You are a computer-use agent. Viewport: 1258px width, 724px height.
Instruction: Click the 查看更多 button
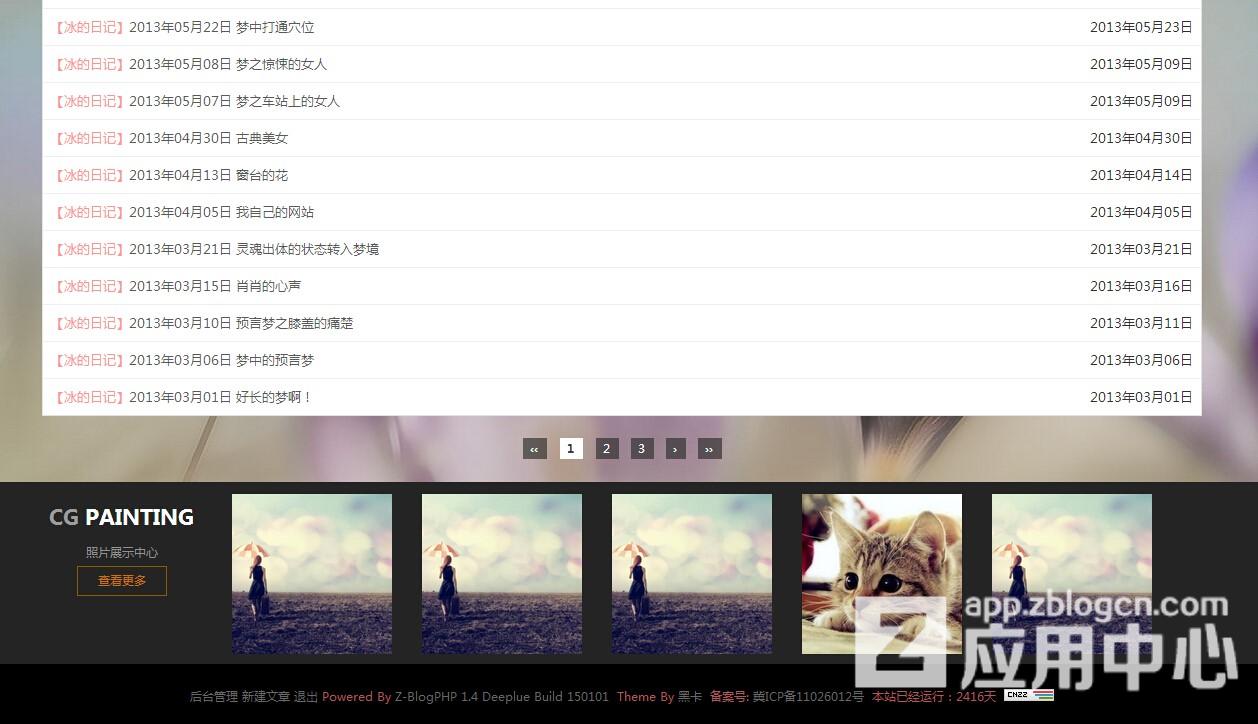click(122, 581)
